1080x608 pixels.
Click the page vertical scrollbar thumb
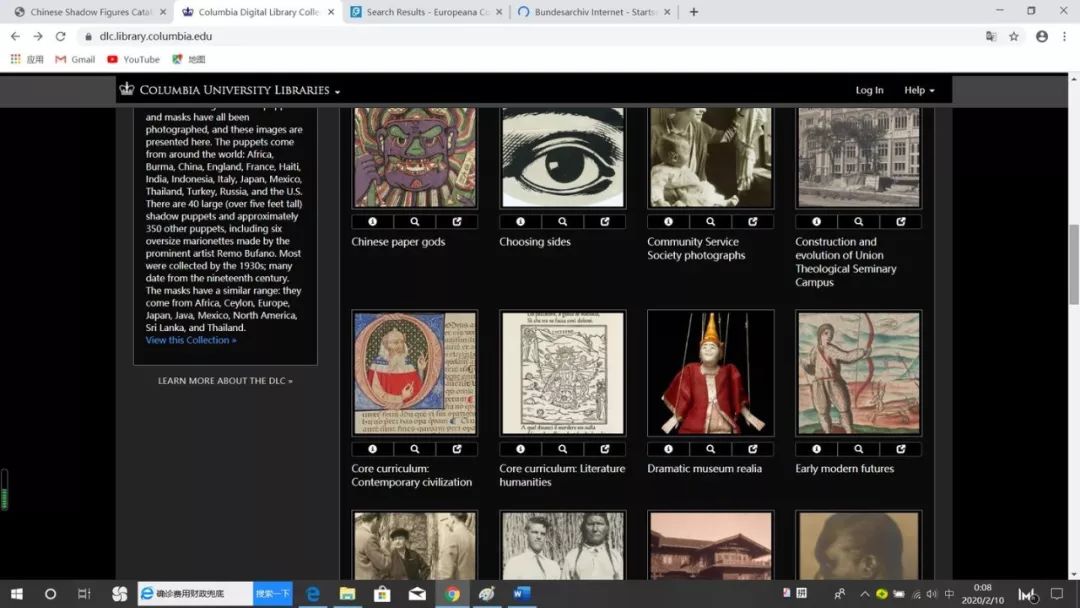(1073, 264)
